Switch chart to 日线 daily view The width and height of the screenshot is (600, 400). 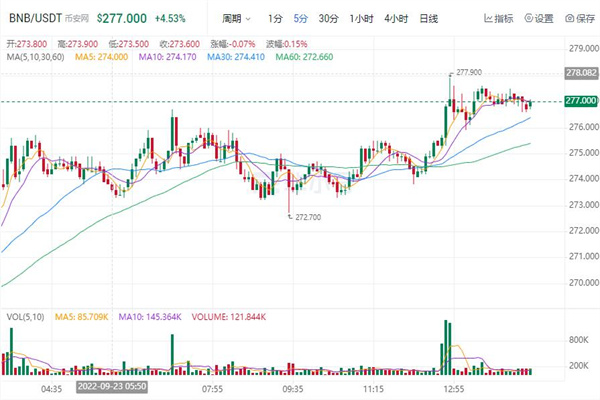pyautogui.click(x=428, y=19)
